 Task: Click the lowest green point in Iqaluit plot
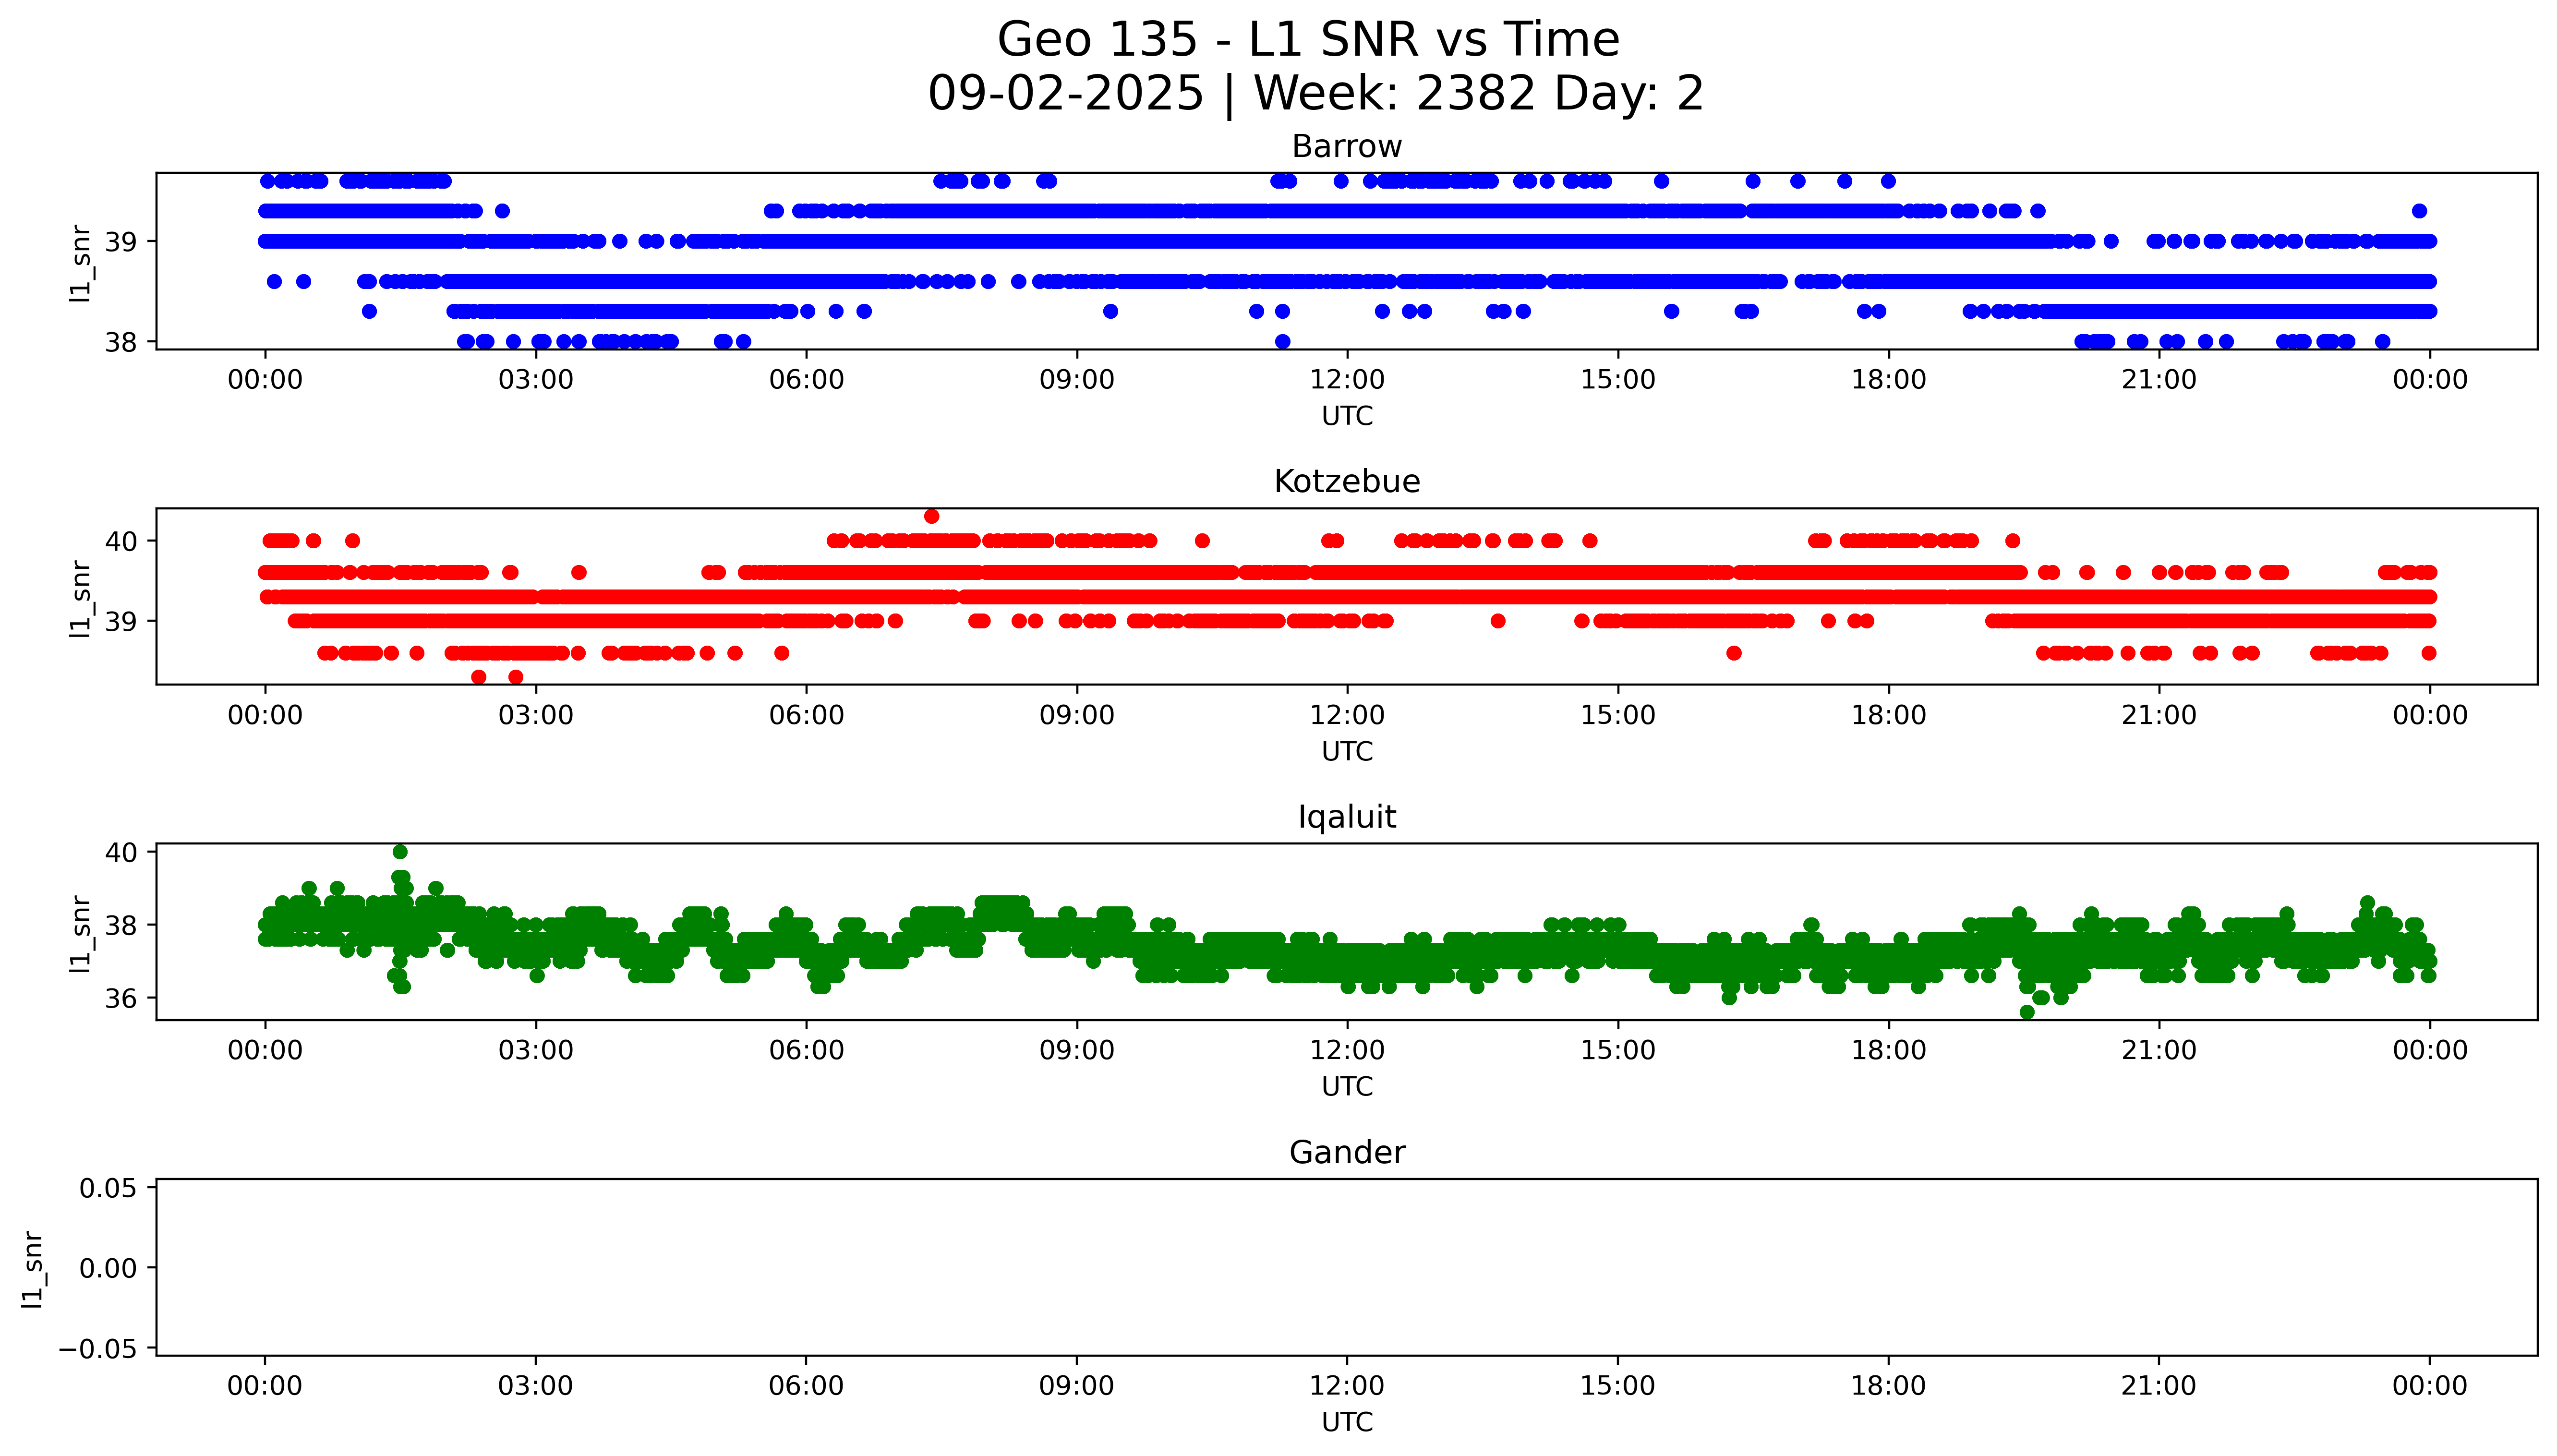click(x=2026, y=1012)
